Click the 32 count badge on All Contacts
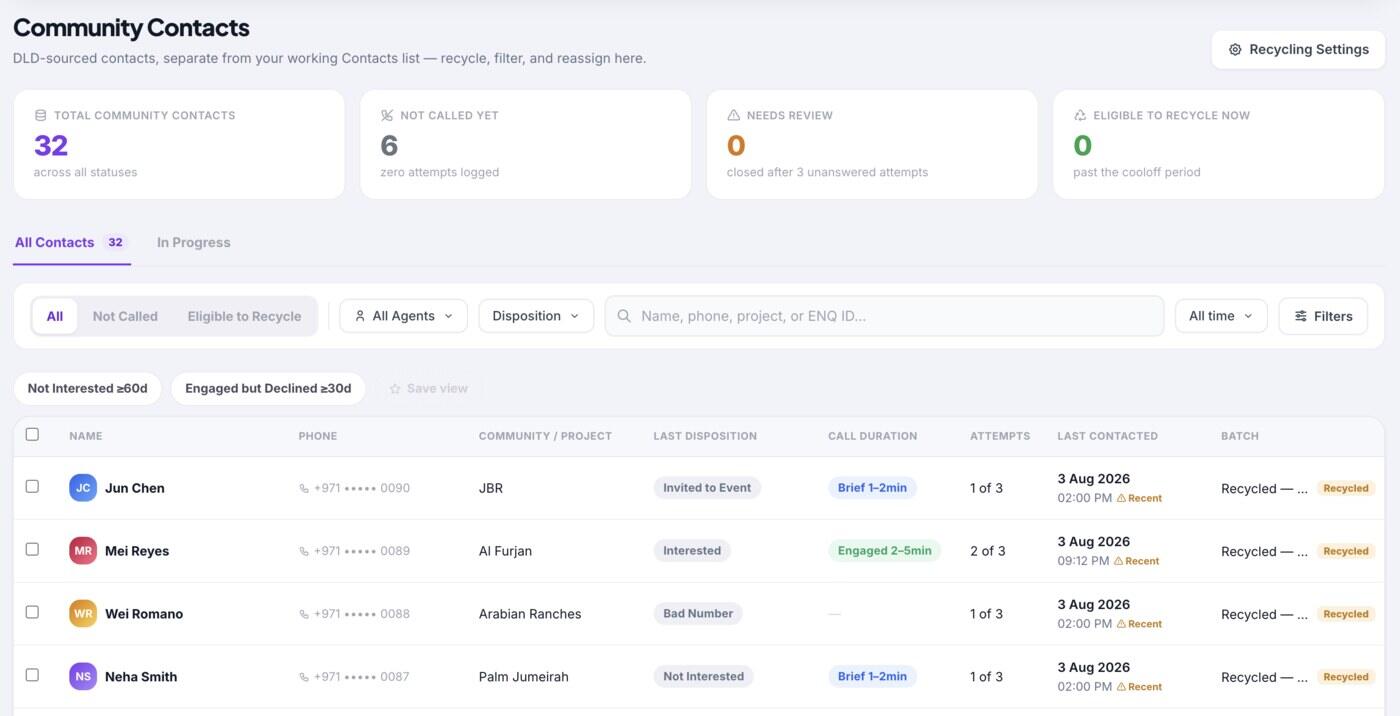The width and height of the screenshot is (1400, 716). pyautogui.click(x=115, y=242)
